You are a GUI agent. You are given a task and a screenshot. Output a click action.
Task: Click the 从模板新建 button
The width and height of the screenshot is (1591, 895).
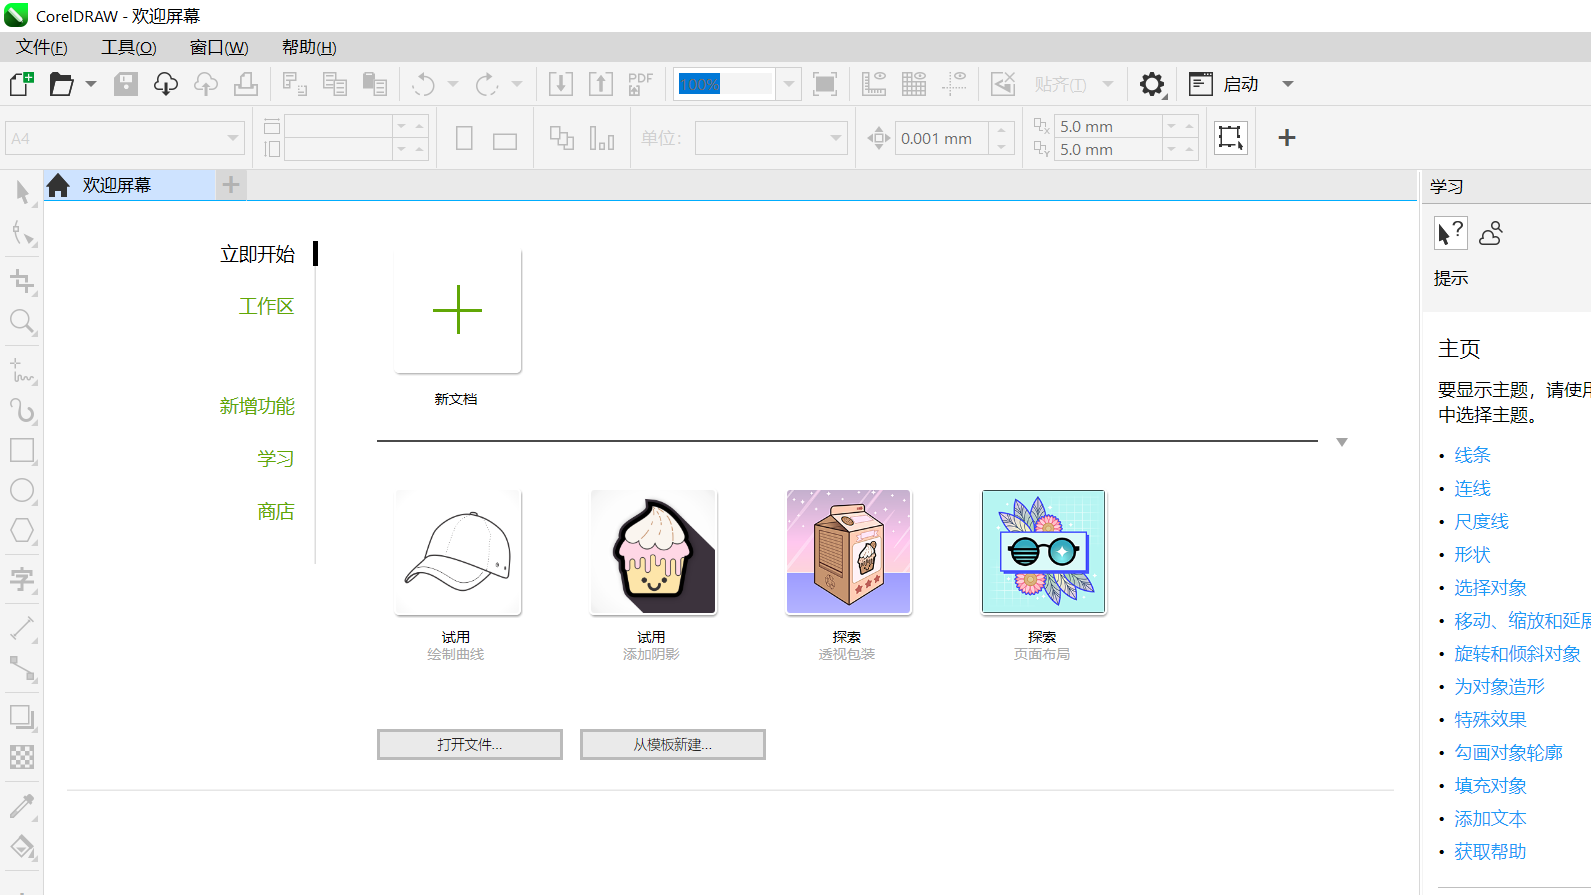pyautogui.click(x=673, y=745)
